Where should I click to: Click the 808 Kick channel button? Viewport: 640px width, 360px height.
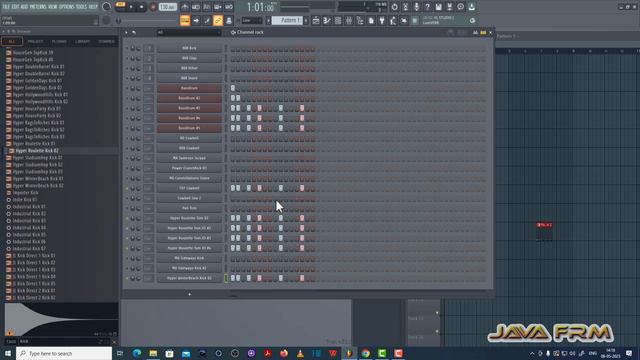point(189,48)
